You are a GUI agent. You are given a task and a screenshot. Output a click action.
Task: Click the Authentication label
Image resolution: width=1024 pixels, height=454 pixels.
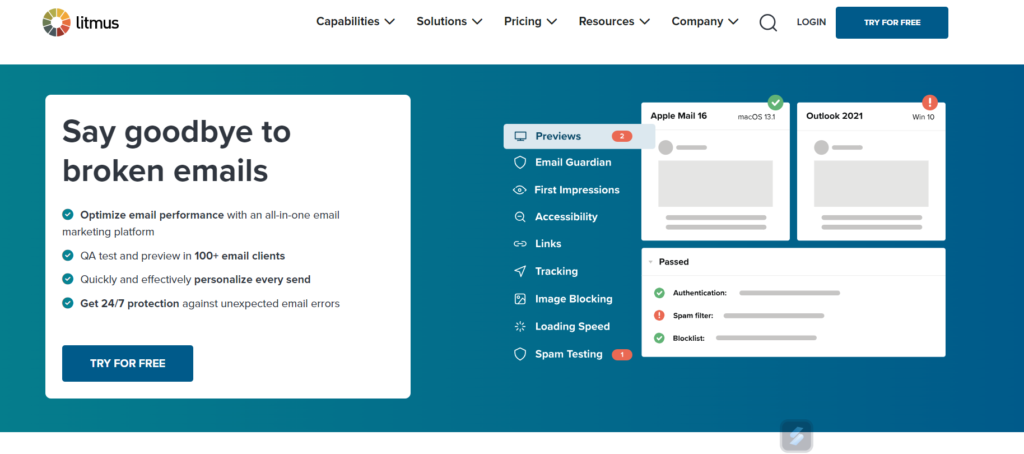pyautogui.click(x=700, y=293)
